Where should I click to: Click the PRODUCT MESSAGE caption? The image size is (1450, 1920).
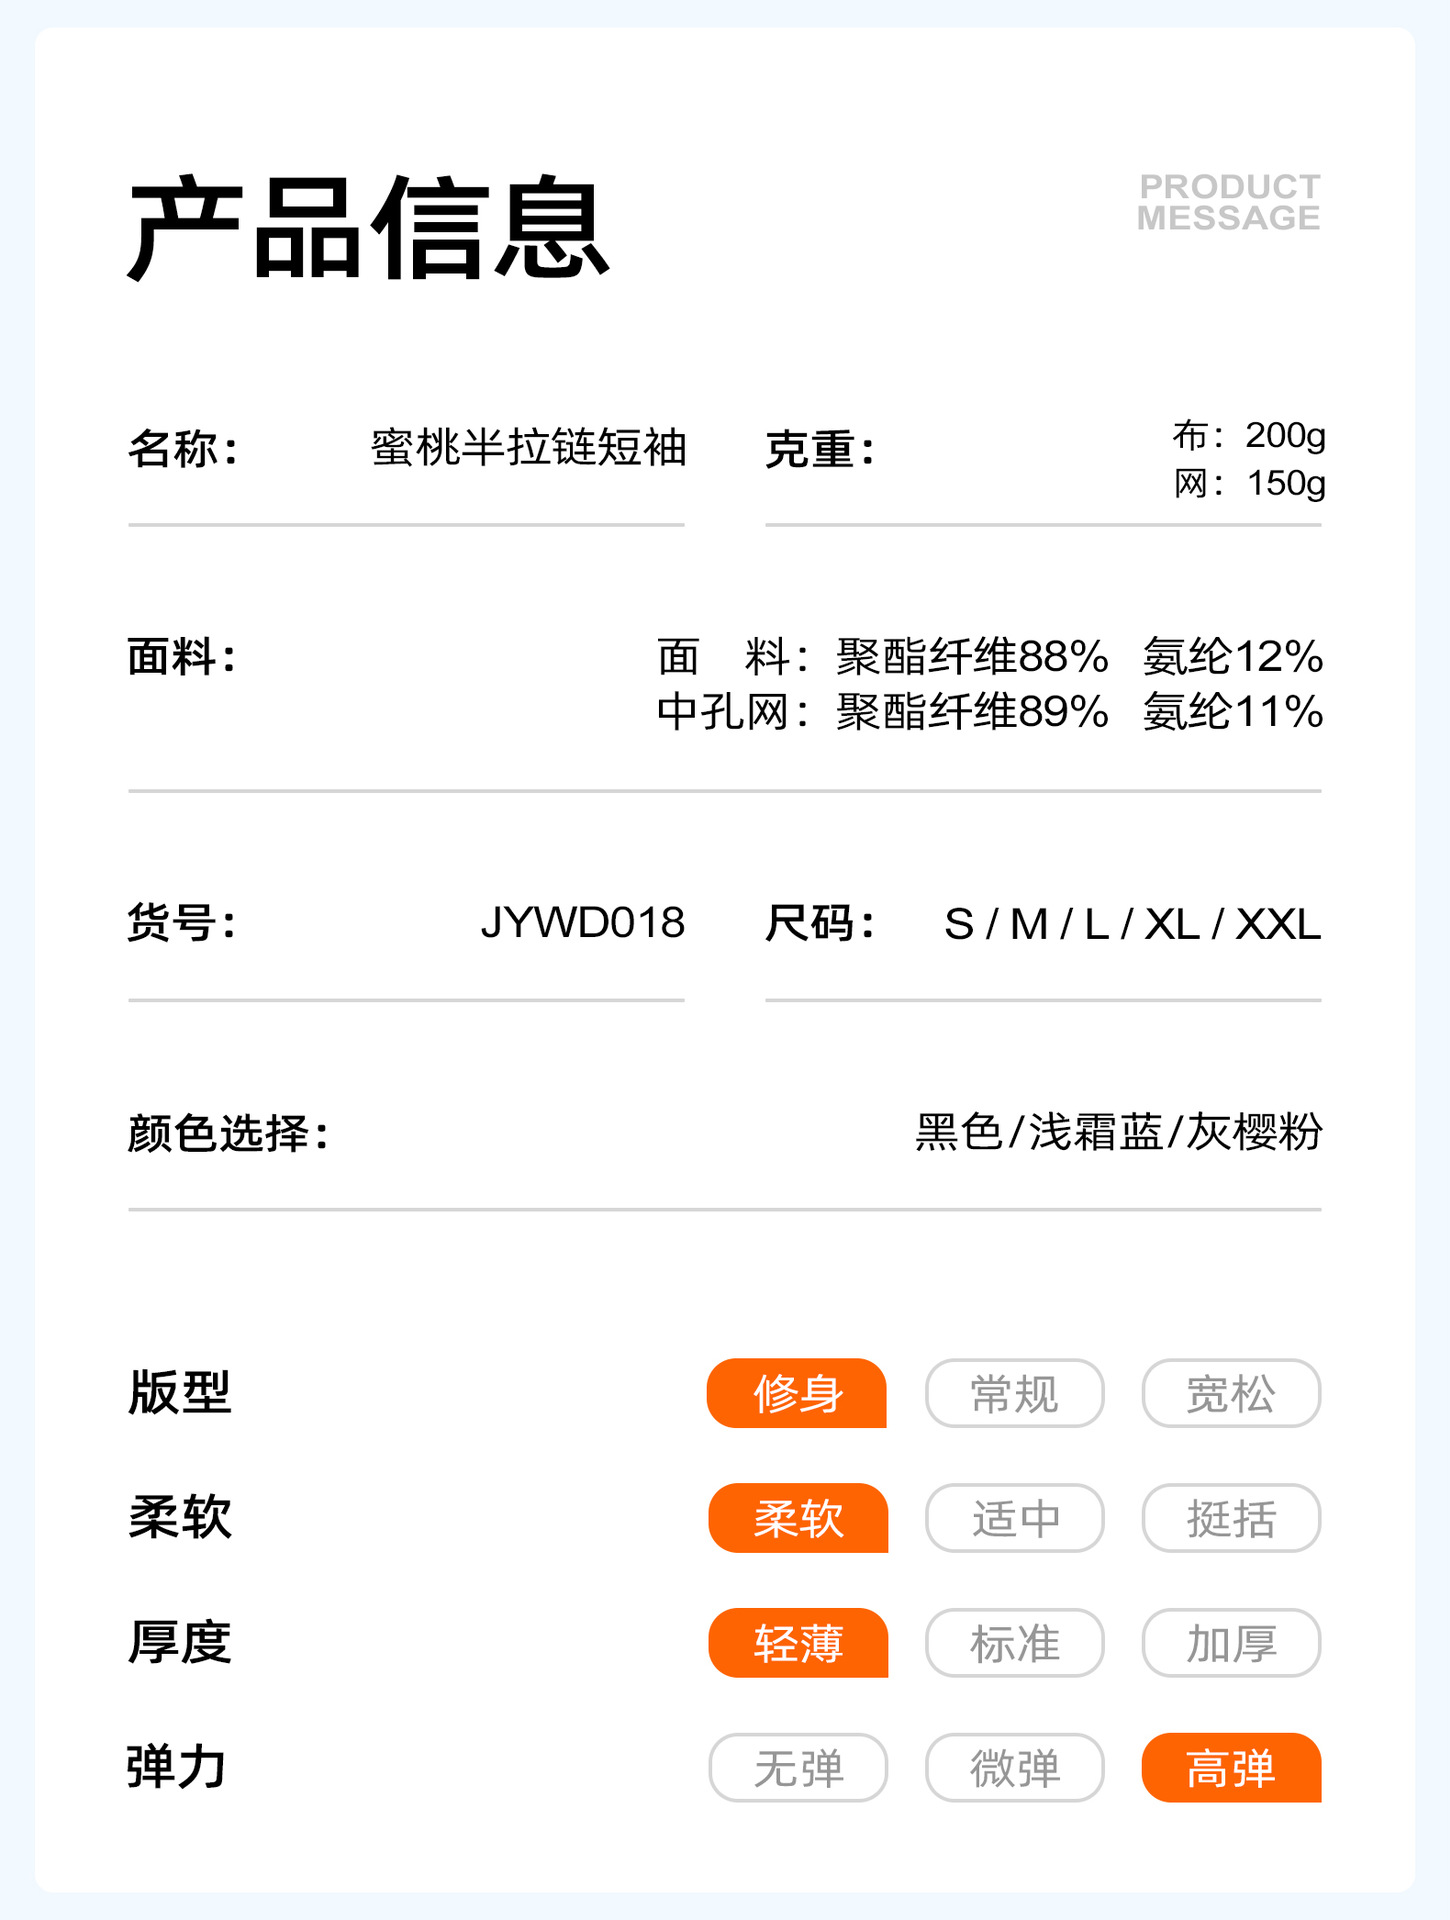pyautogui.click(x=1229, y=202)
